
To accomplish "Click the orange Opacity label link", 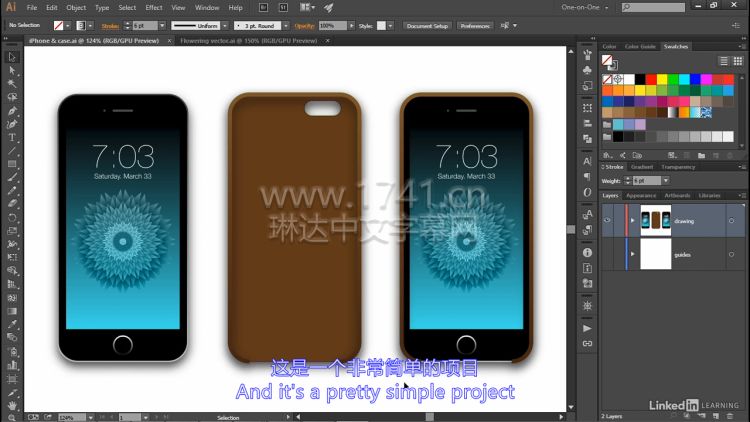I will [304, 26].
